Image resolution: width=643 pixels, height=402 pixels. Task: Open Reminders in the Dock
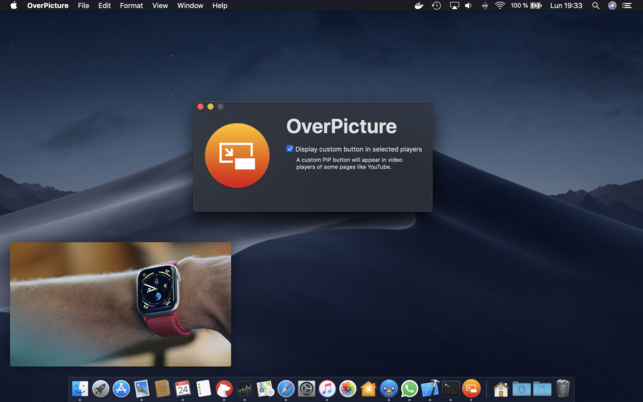pyautogui.click(x=203, y=388)
